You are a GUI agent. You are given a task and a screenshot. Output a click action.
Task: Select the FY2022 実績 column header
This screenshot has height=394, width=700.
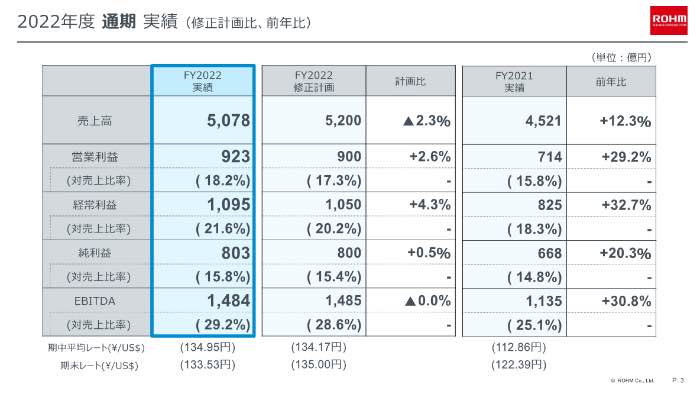(x=203, y=81)
